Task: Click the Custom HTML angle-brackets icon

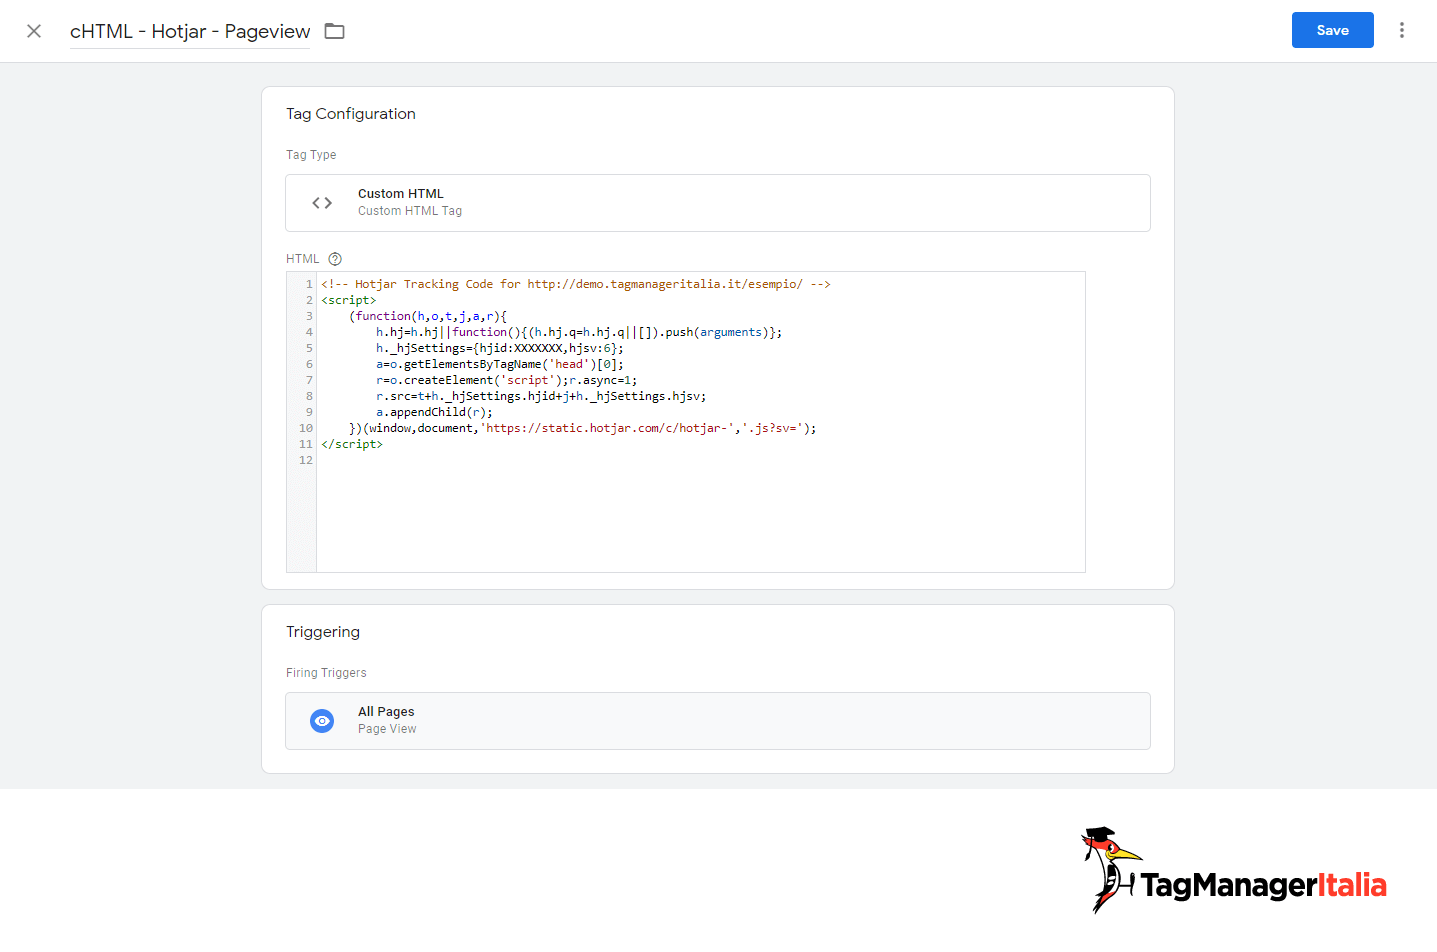Action: 322,203
